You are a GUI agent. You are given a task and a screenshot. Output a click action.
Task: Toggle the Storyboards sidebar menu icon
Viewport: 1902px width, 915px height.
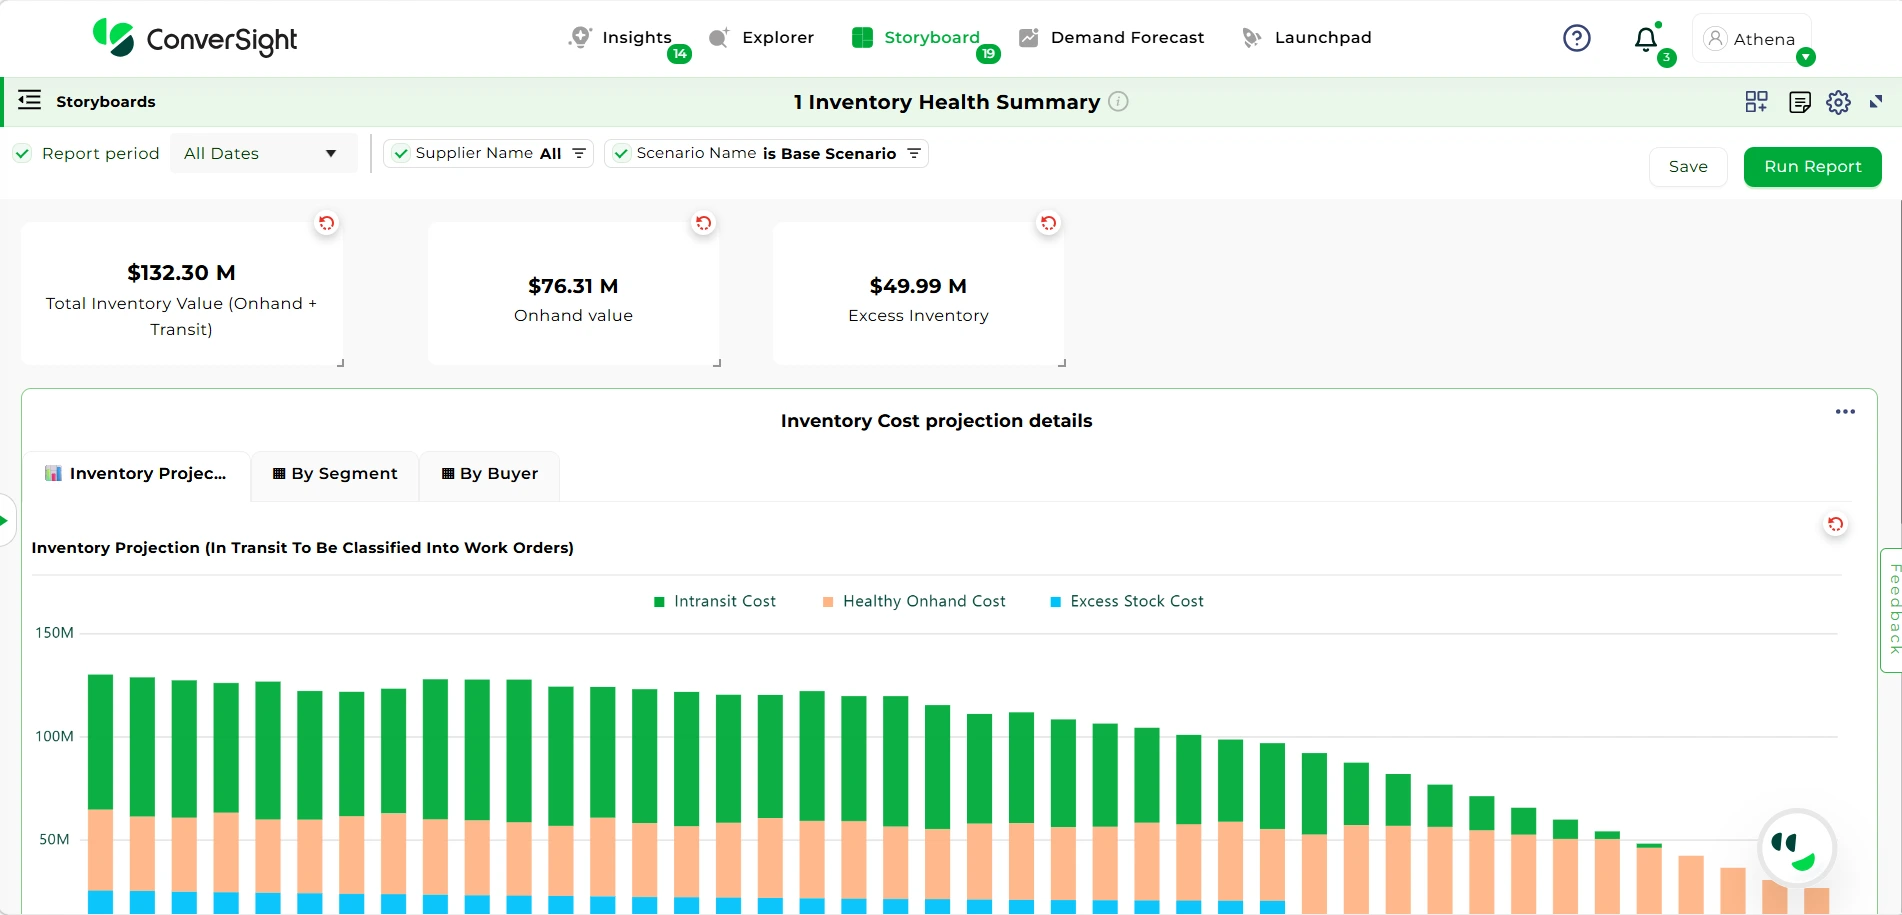(x=30, y=100)
